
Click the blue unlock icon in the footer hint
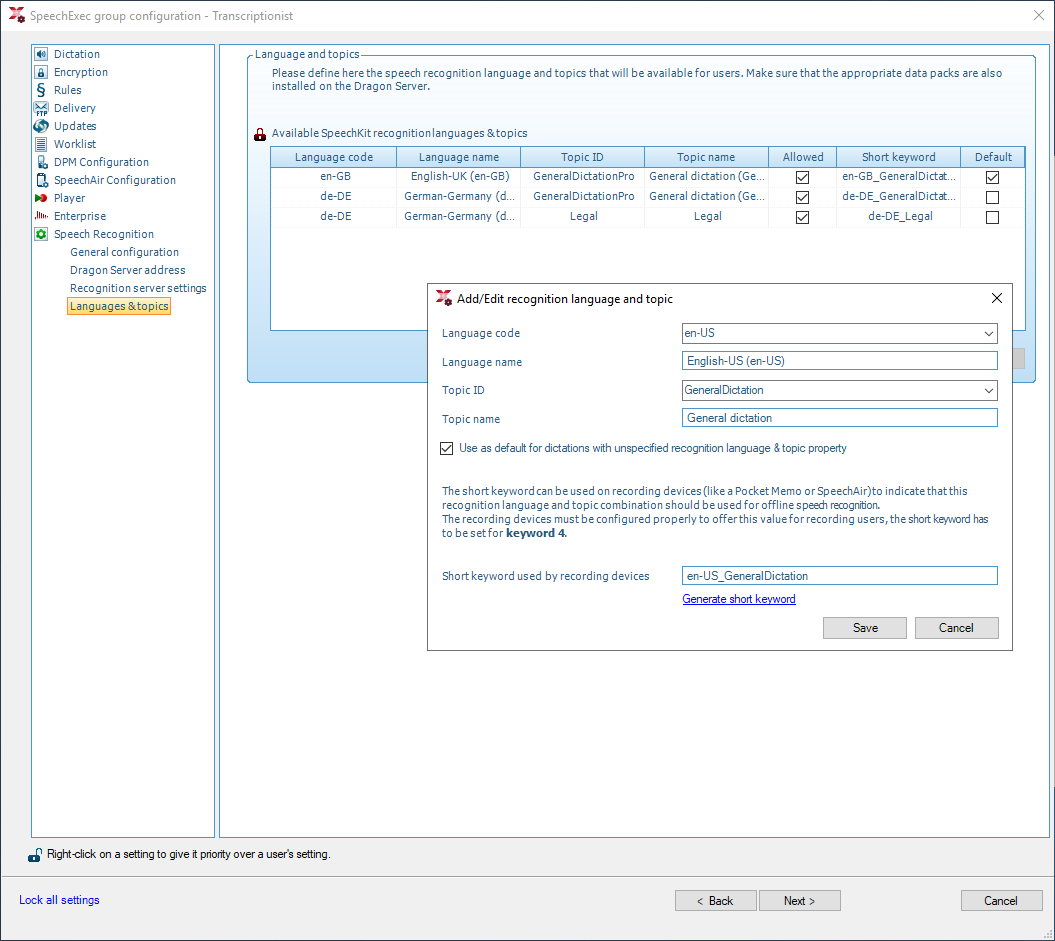tap(35, 854)
